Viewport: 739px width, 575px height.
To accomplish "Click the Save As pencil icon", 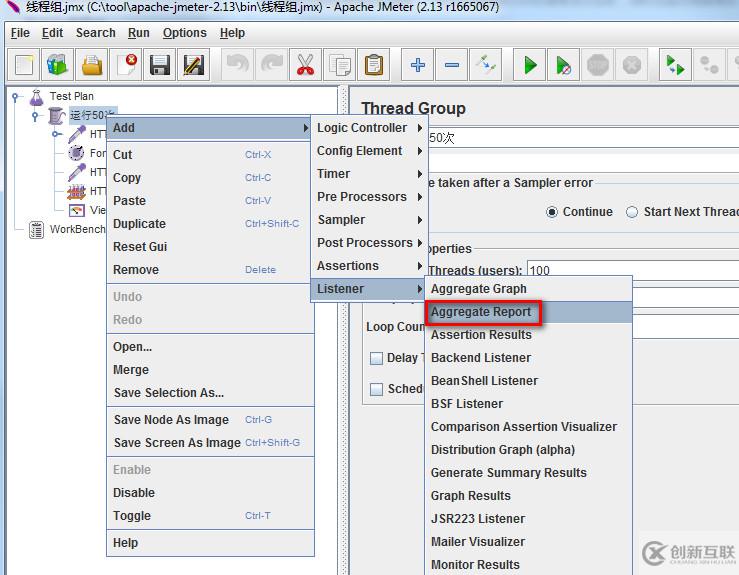I will pos(193,65).
